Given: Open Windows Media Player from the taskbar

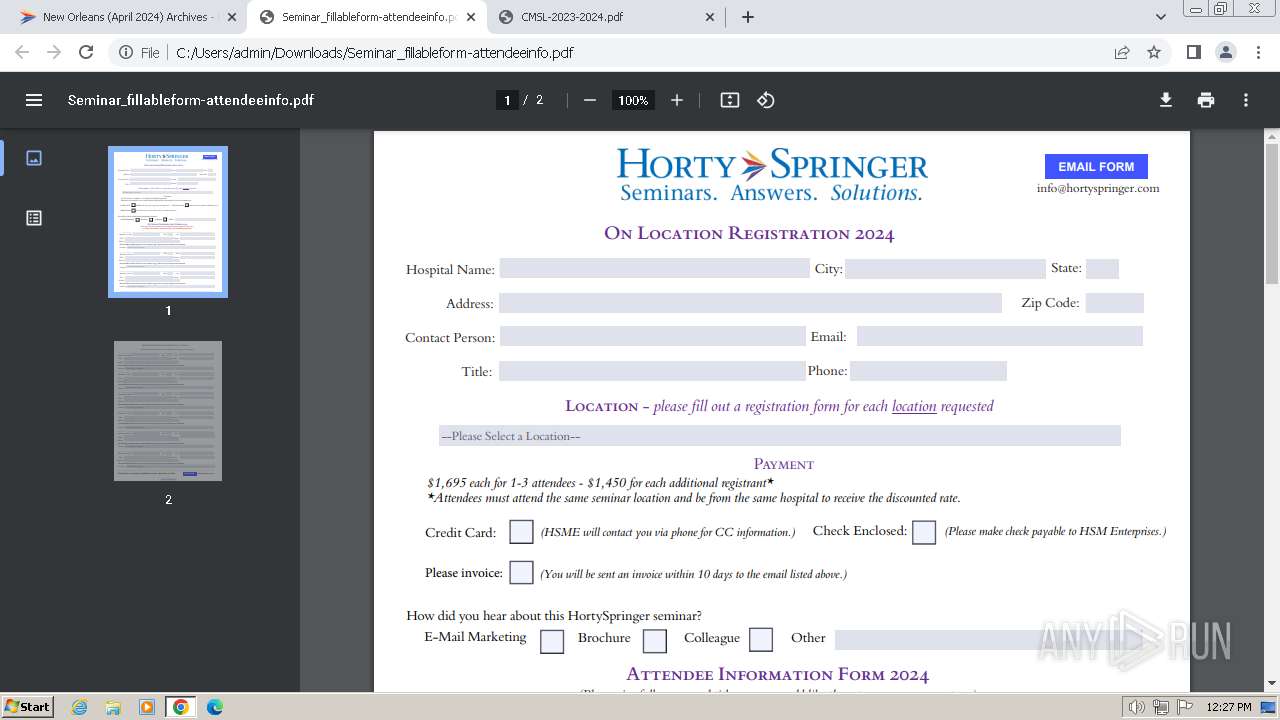Looking at the screenshot, I should (147, 707).
